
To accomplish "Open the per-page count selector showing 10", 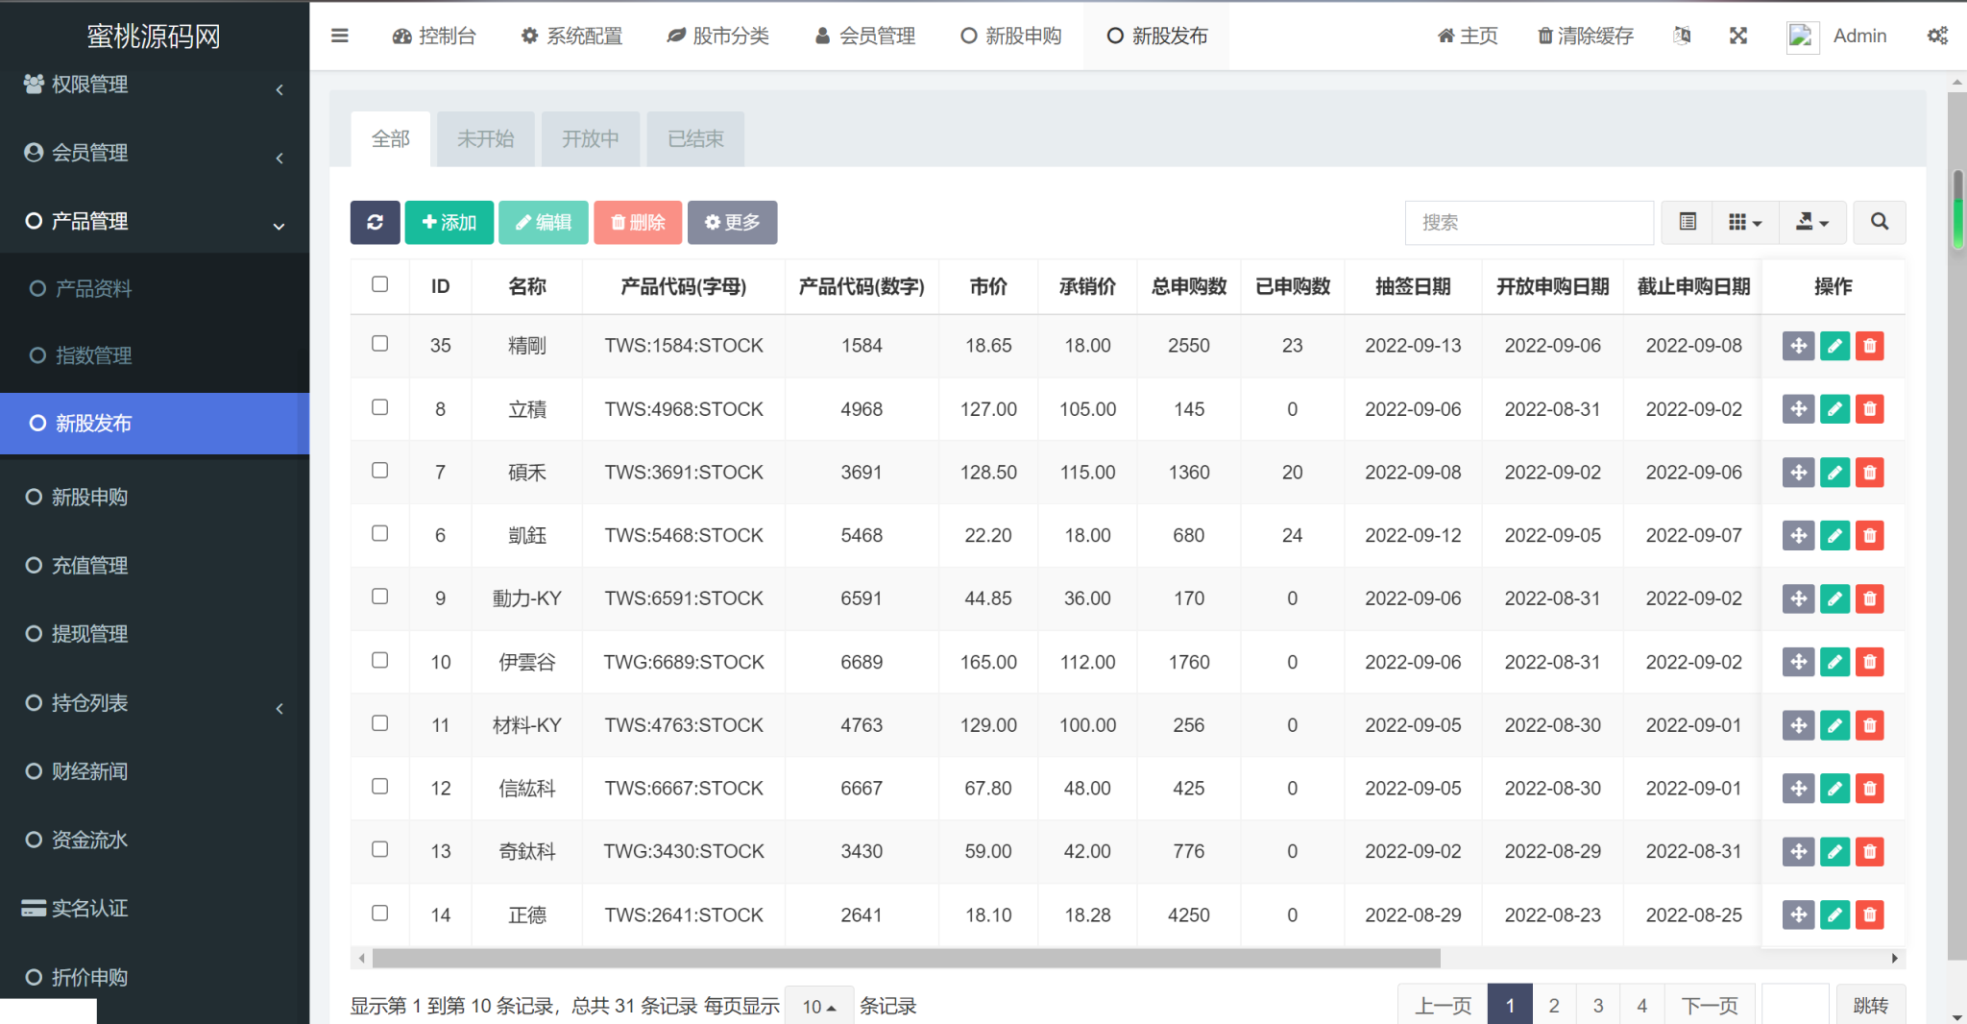I will click(818, 1006).
